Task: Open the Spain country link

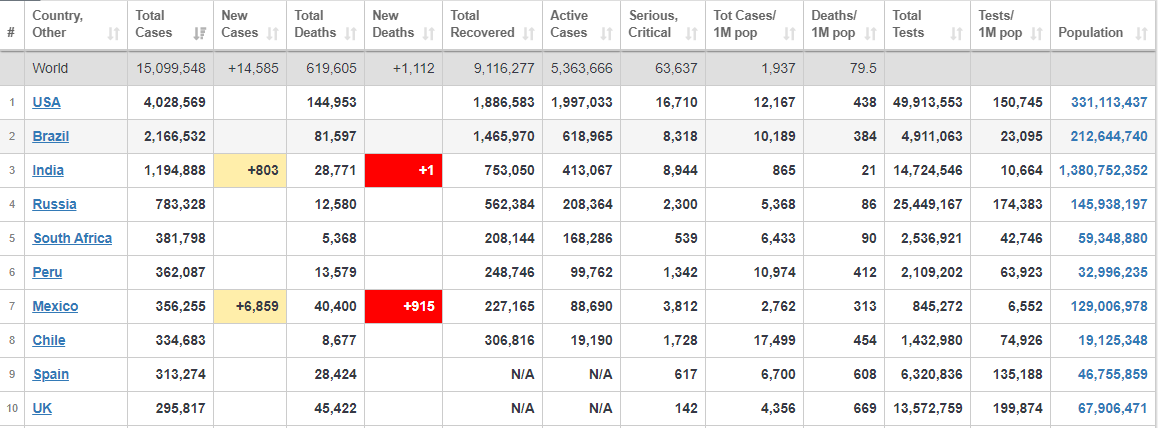Action: [51, 374]
